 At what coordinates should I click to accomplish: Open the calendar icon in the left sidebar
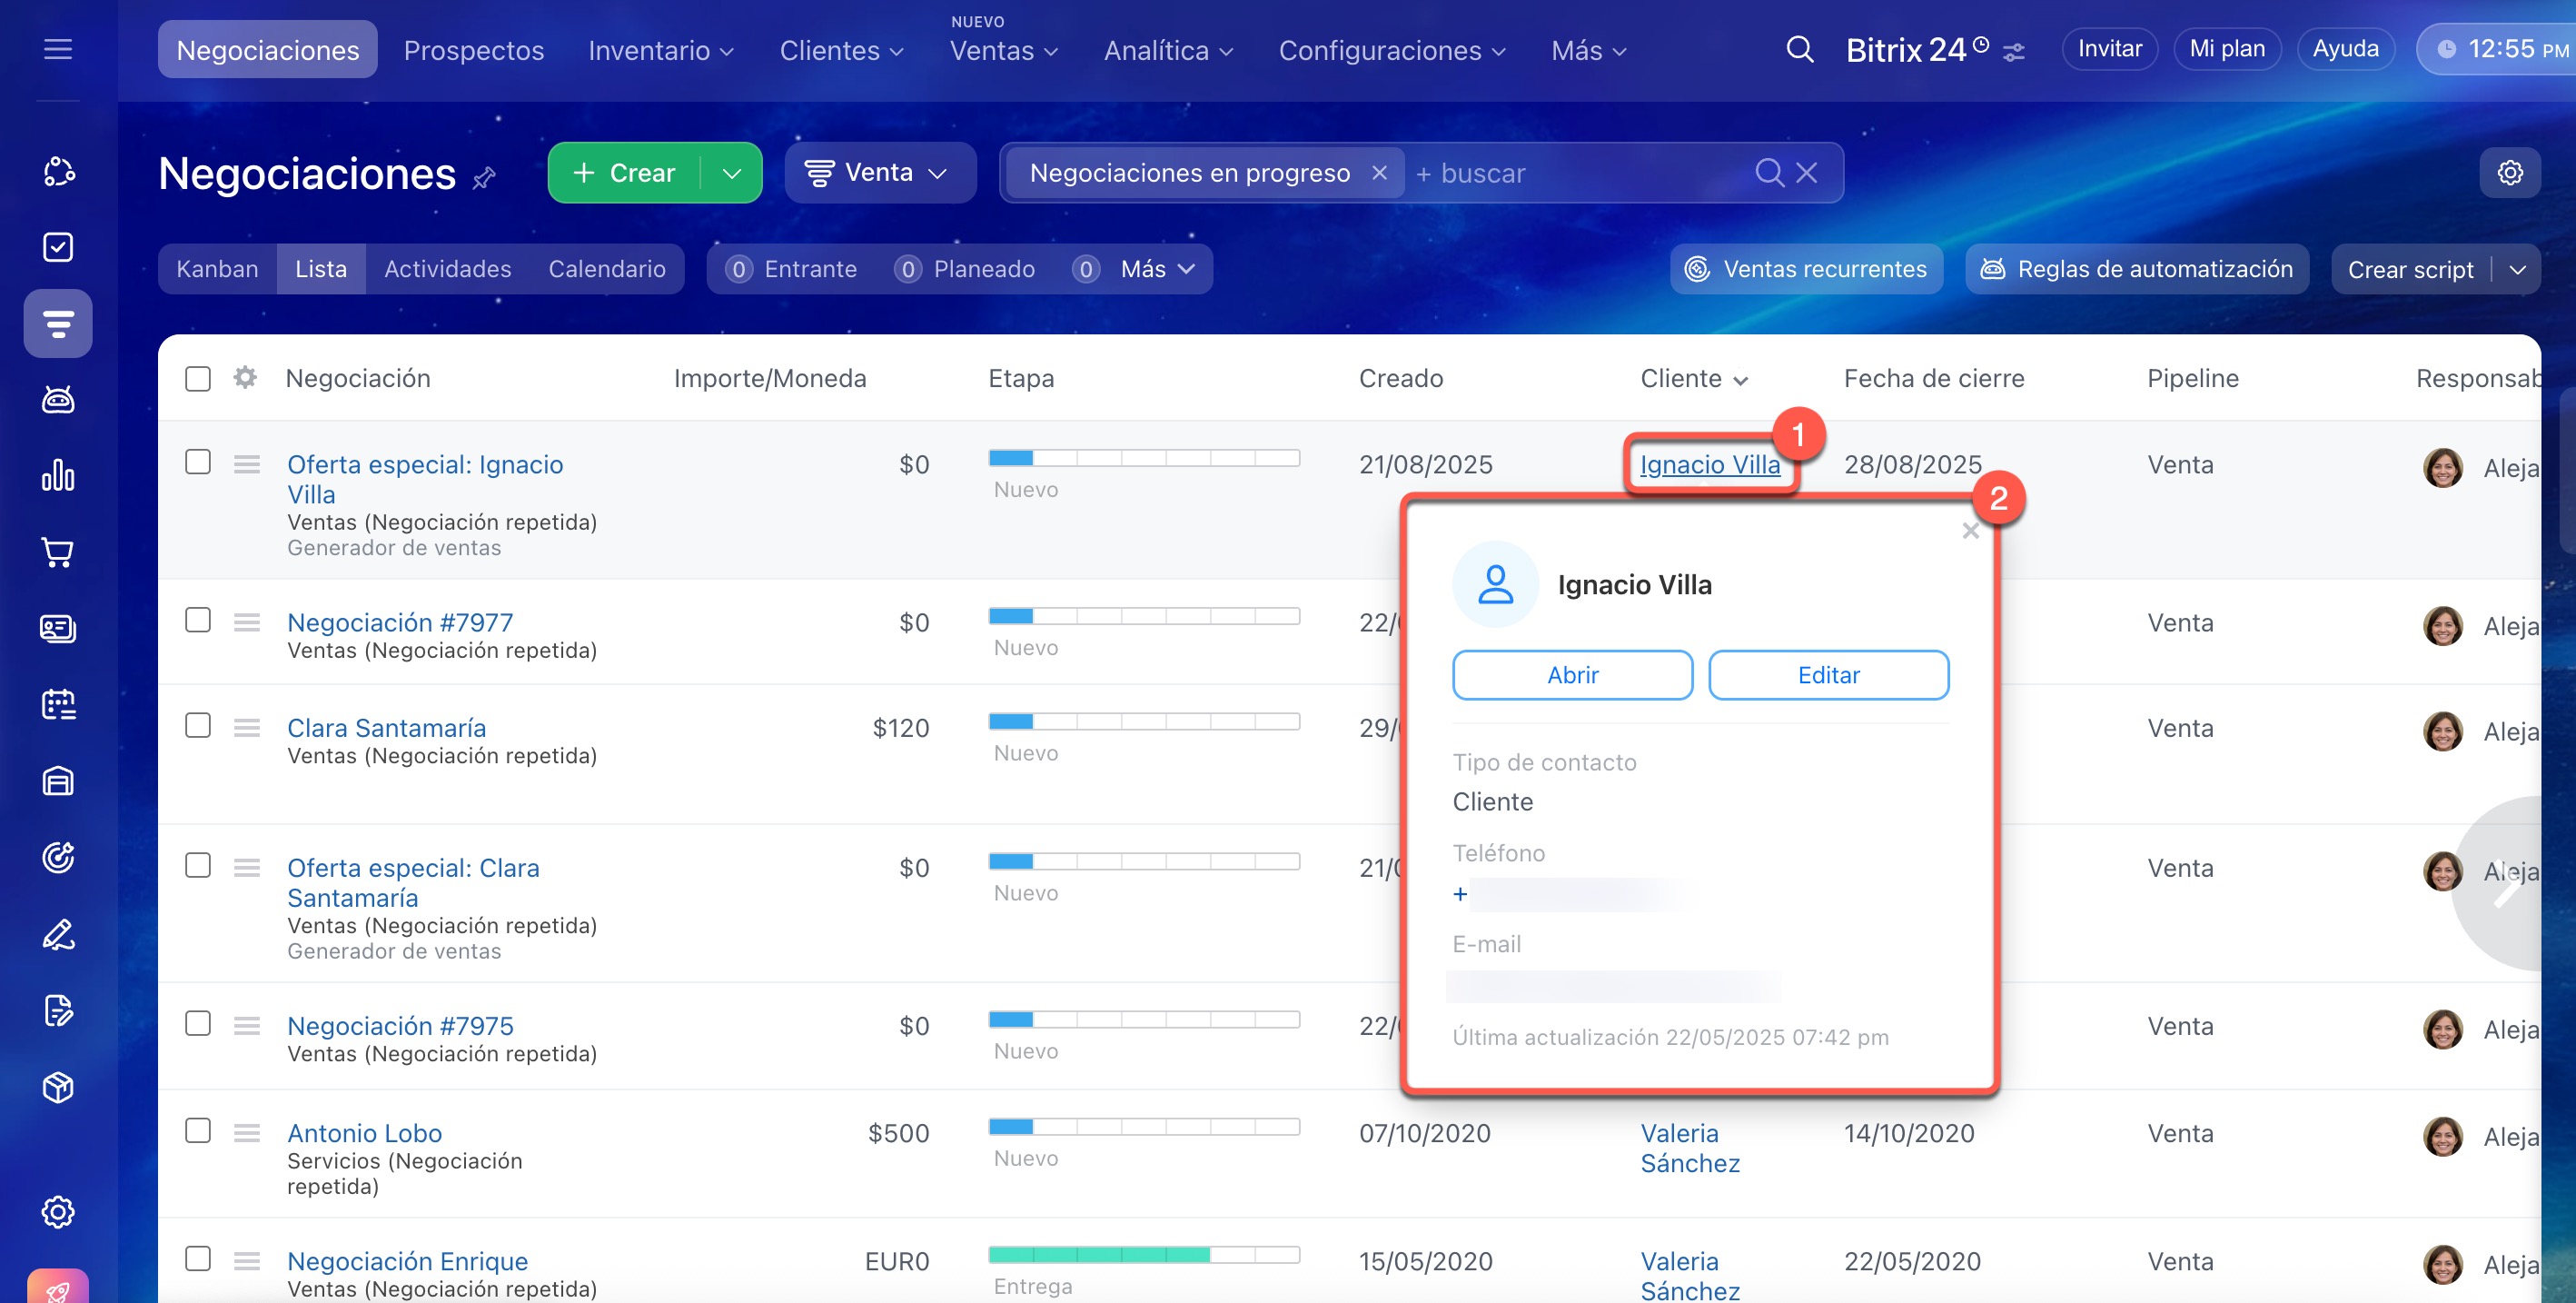point(58,705)
